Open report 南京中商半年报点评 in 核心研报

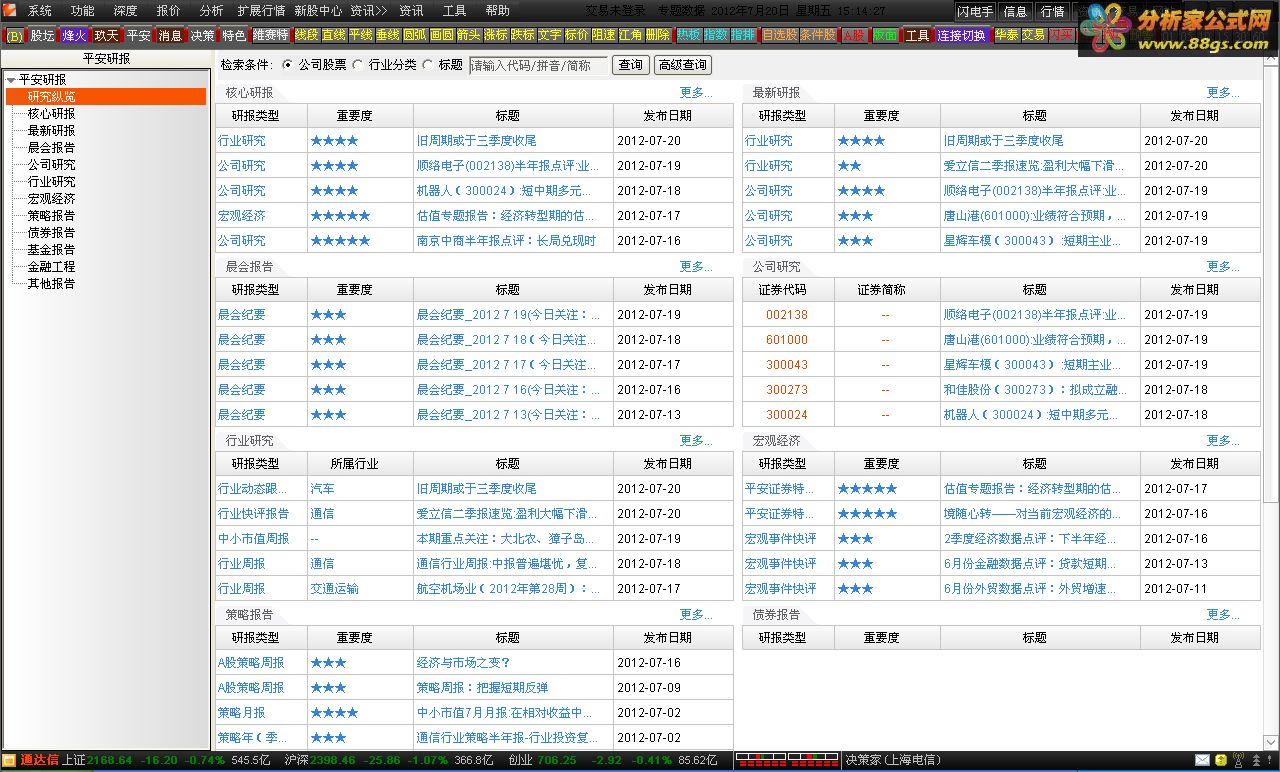(506, 241)
